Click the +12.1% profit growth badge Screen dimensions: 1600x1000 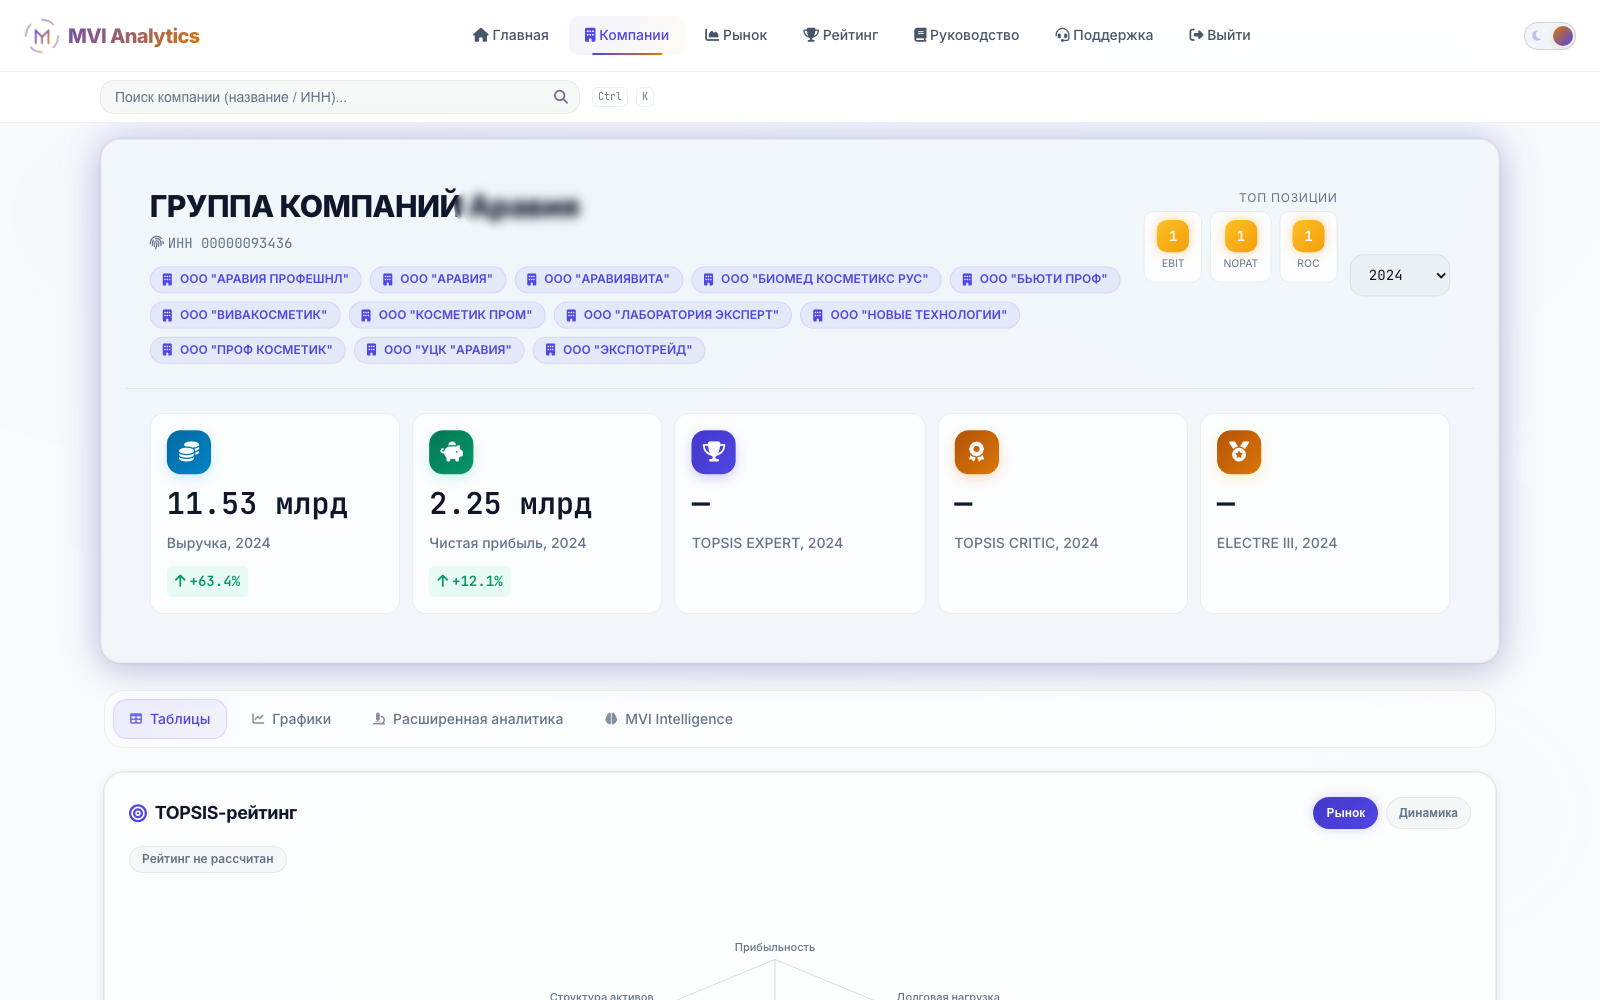pyautogui.click(x=470, y=581)
